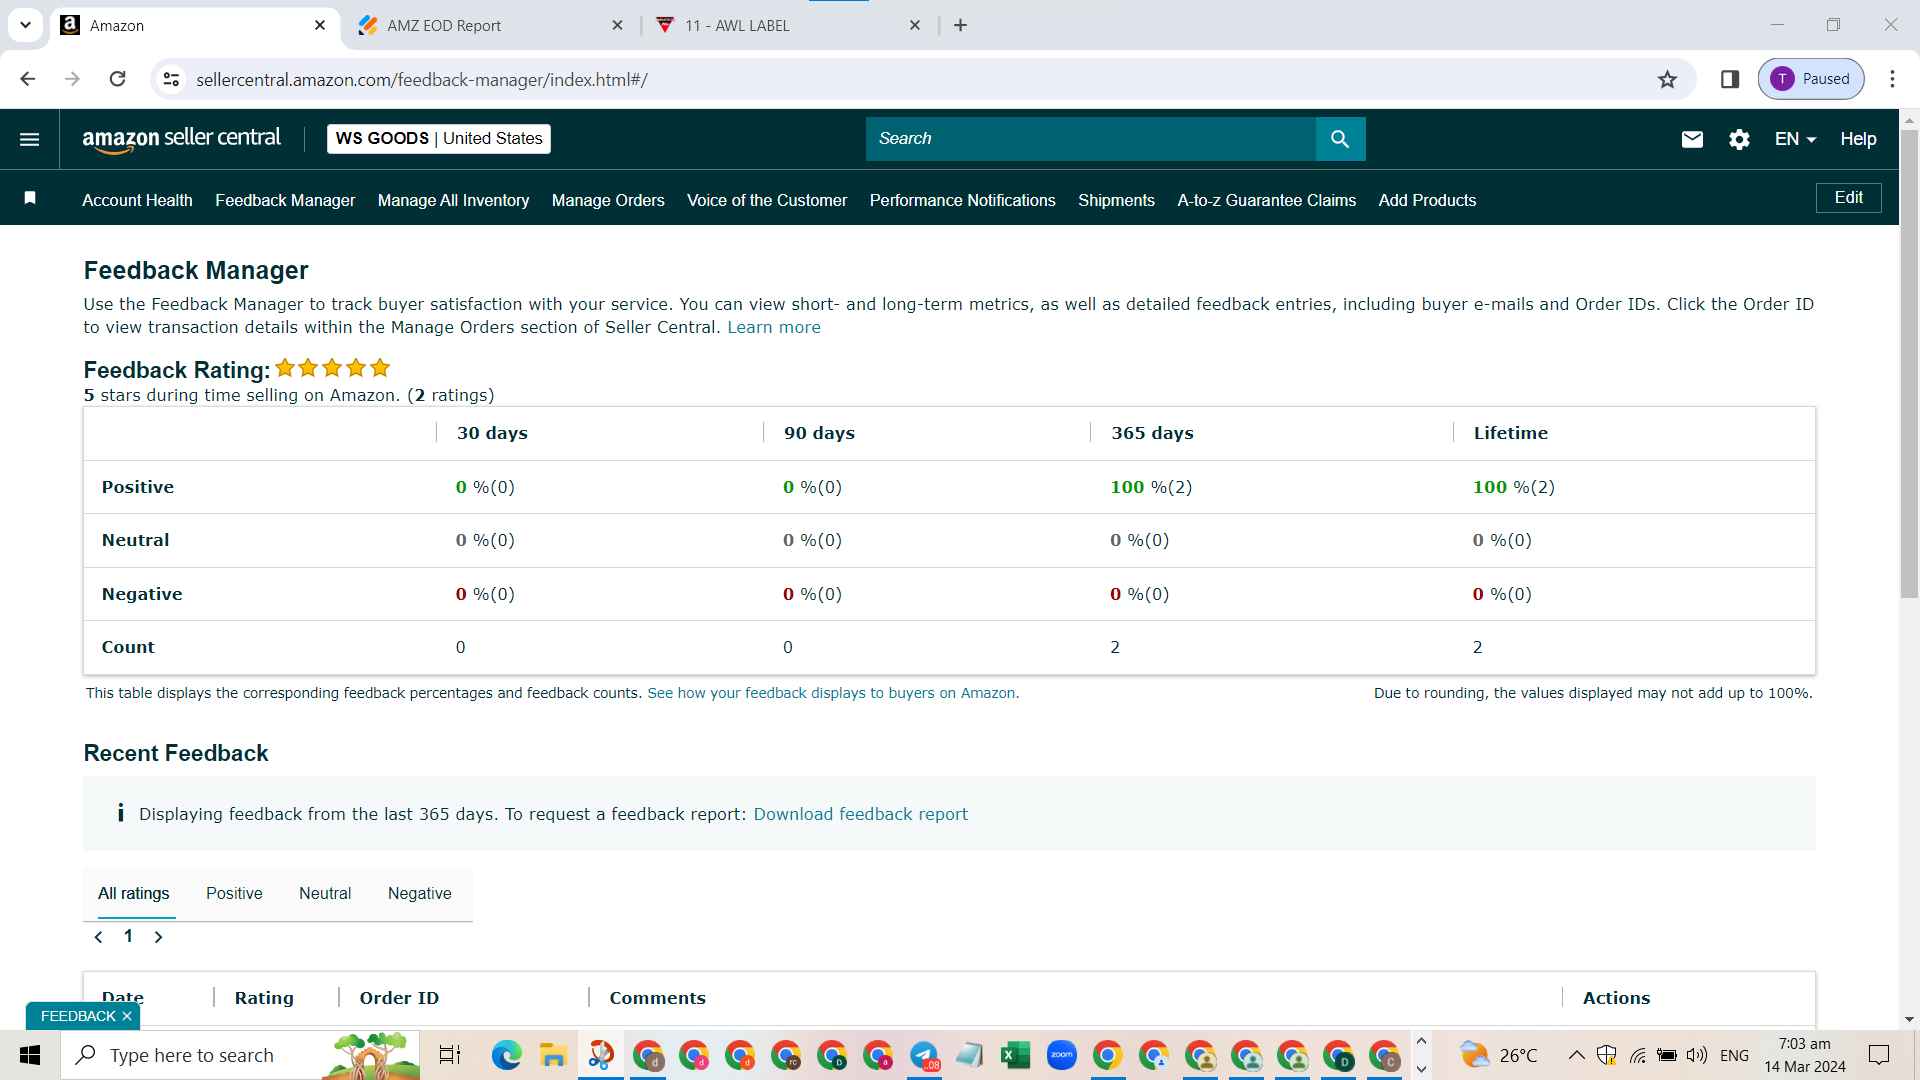
Task: Switch to AMZ EOD Report tab
Action: 490,25
